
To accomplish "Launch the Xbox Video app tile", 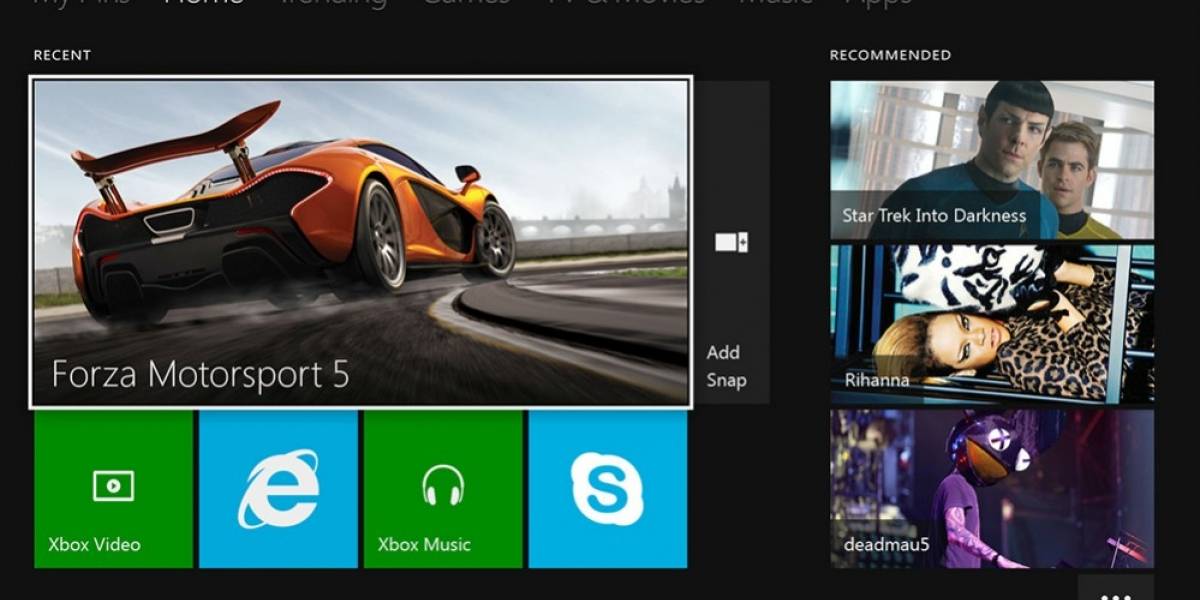I will point(113,489).
